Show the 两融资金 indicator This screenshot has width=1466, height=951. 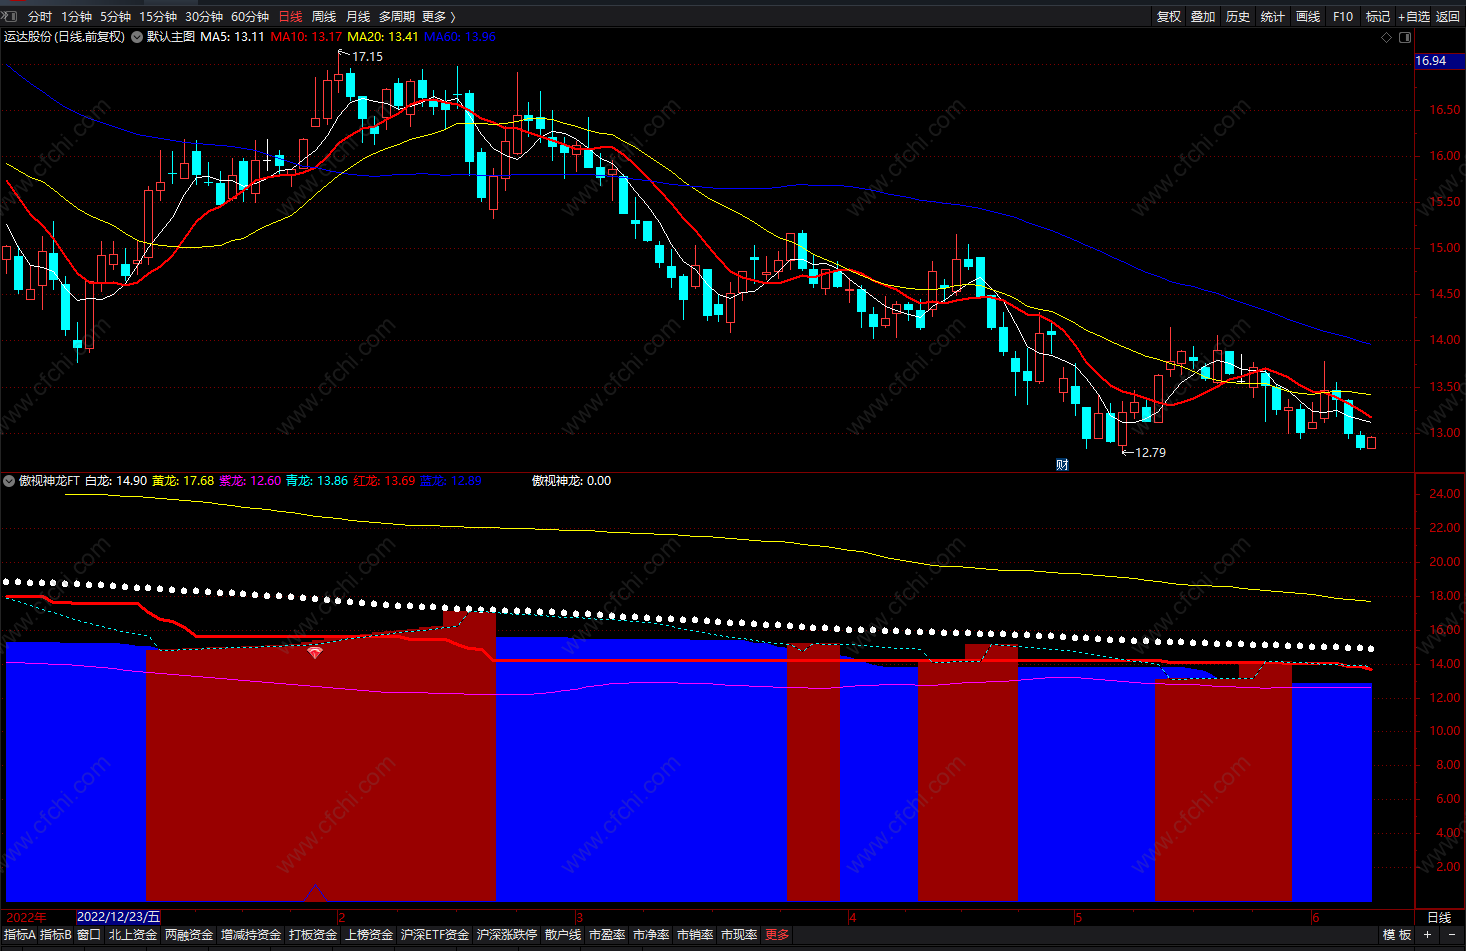(189, 935)
